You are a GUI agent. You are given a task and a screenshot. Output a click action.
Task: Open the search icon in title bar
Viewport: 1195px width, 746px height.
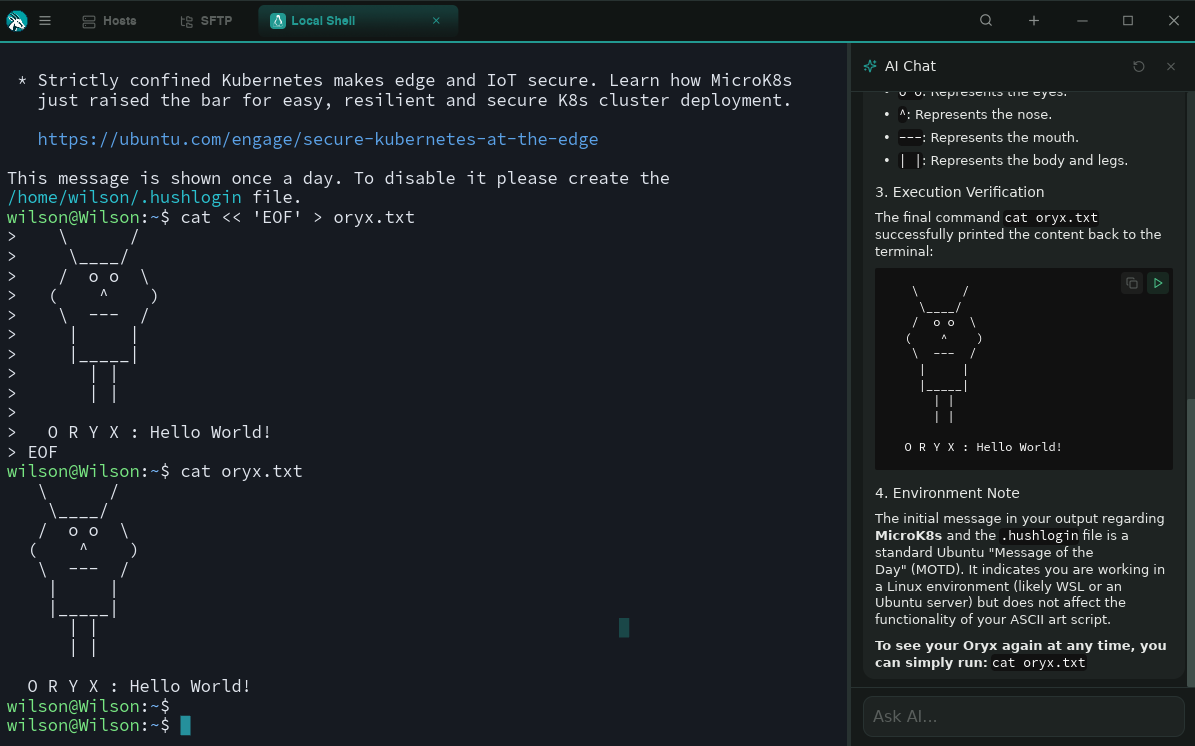tap(986, 21)
